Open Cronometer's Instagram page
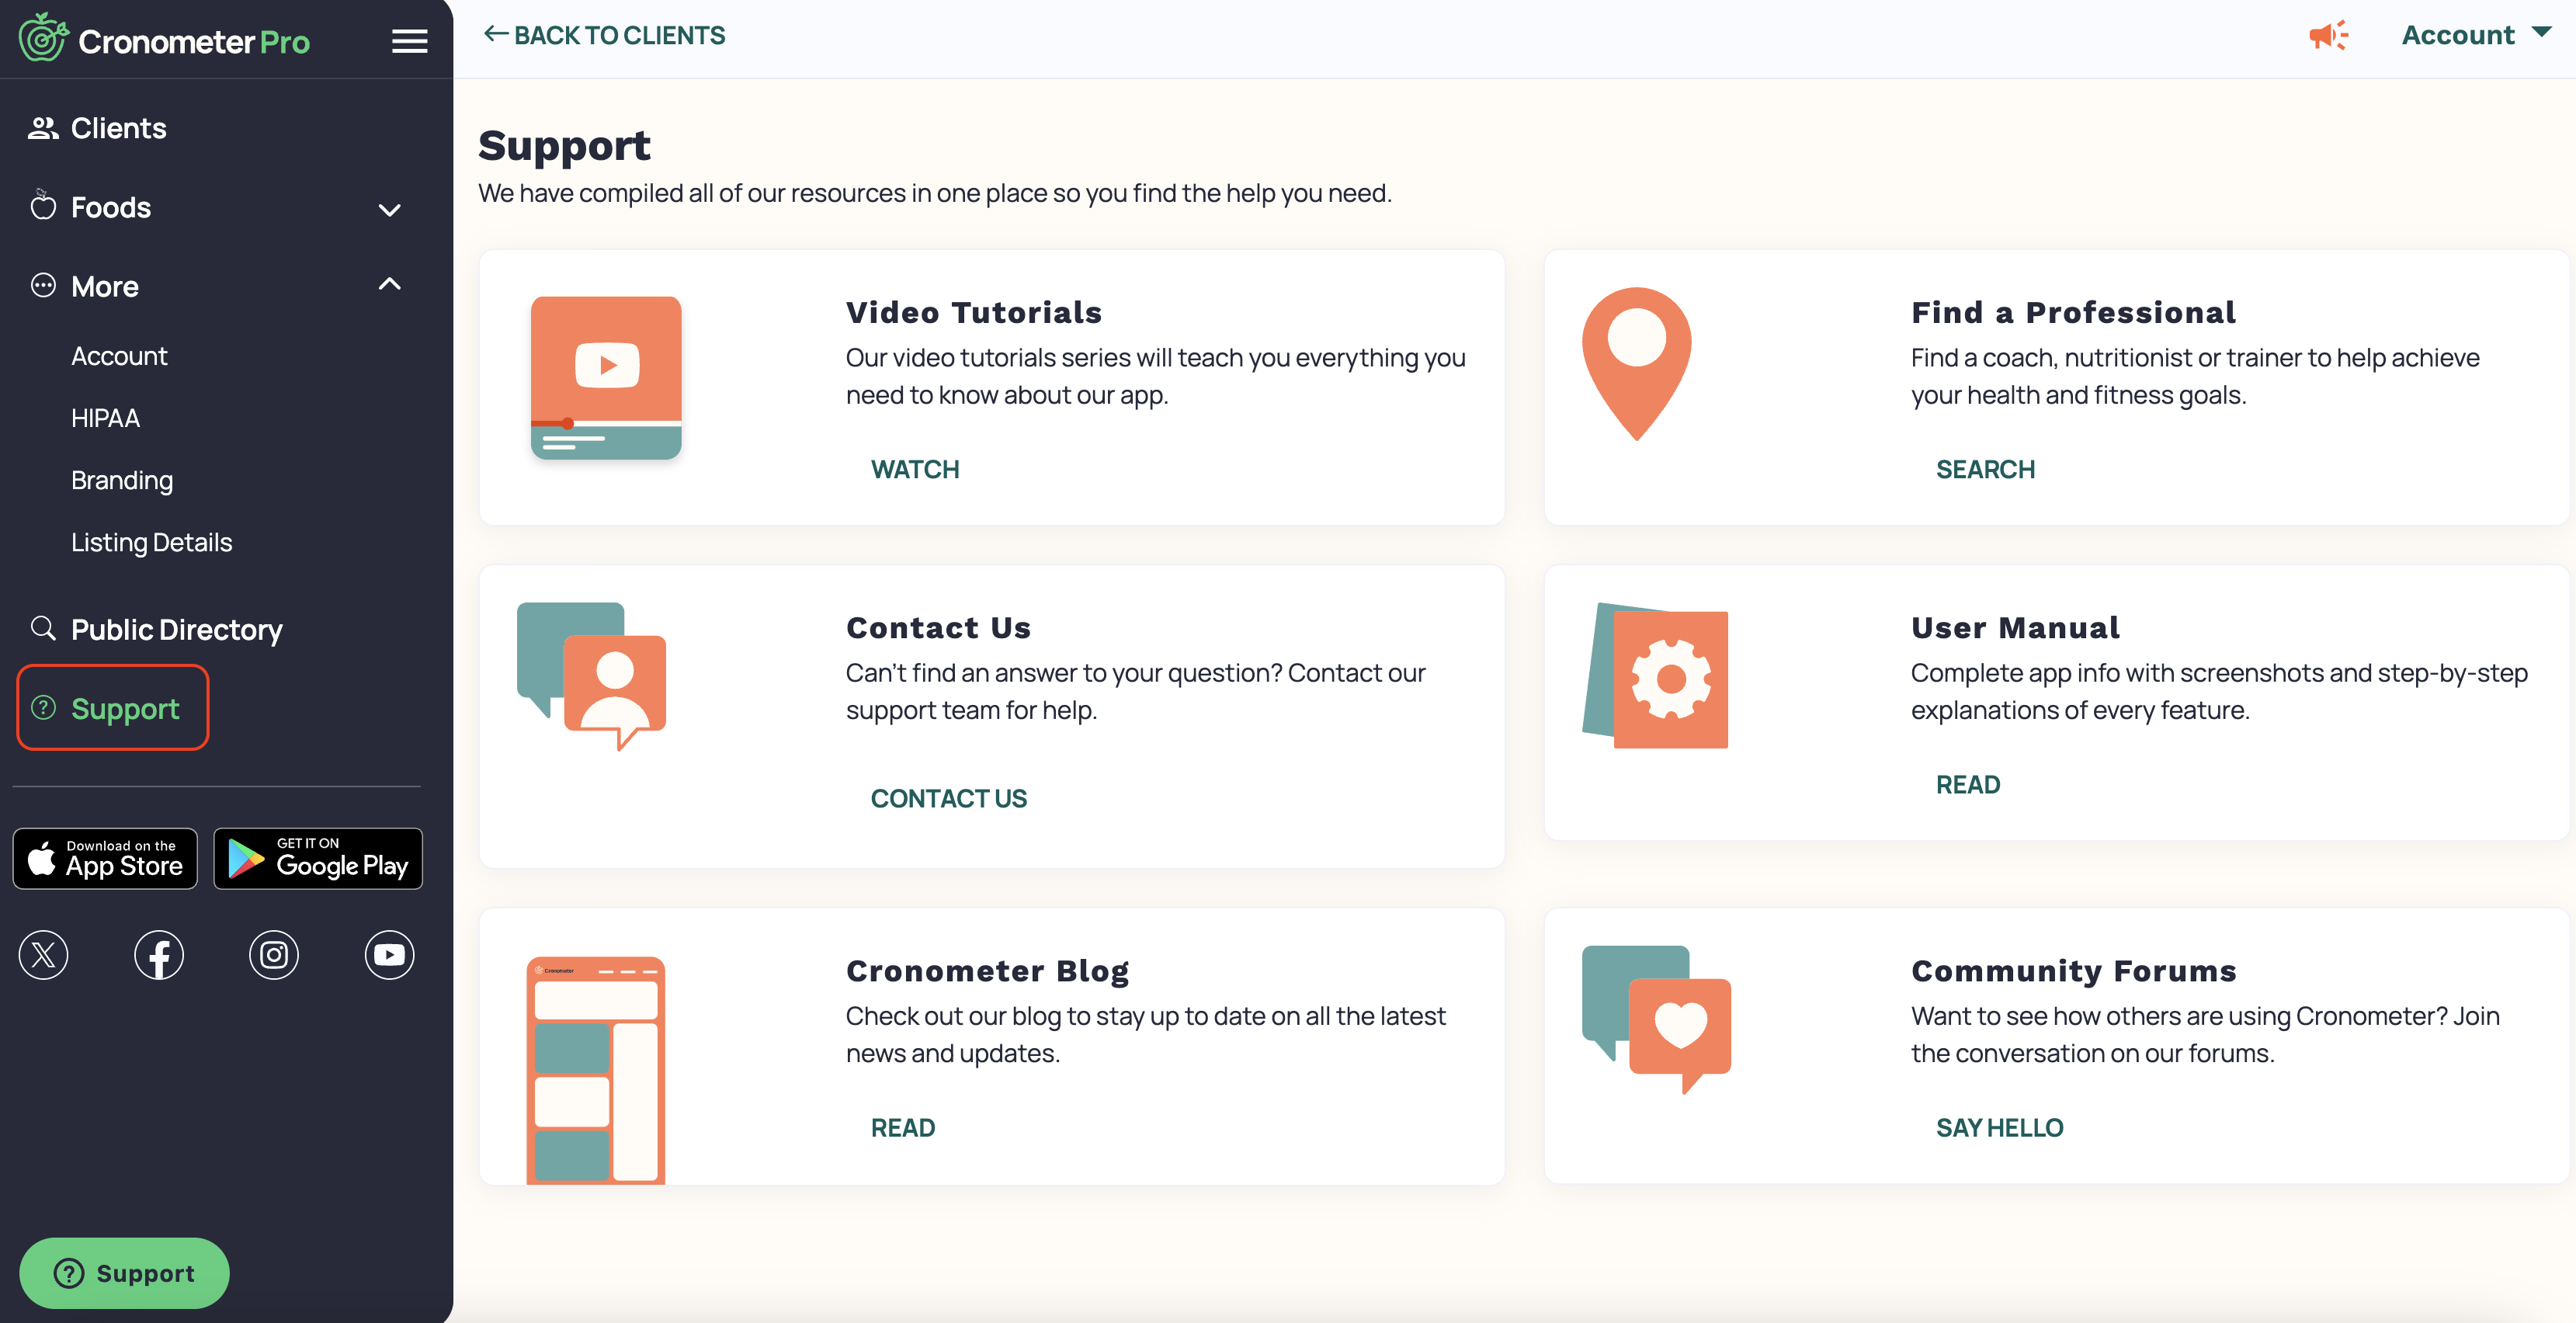The height and width of the screenshot is (1323, 2576). tap(273, 955)
